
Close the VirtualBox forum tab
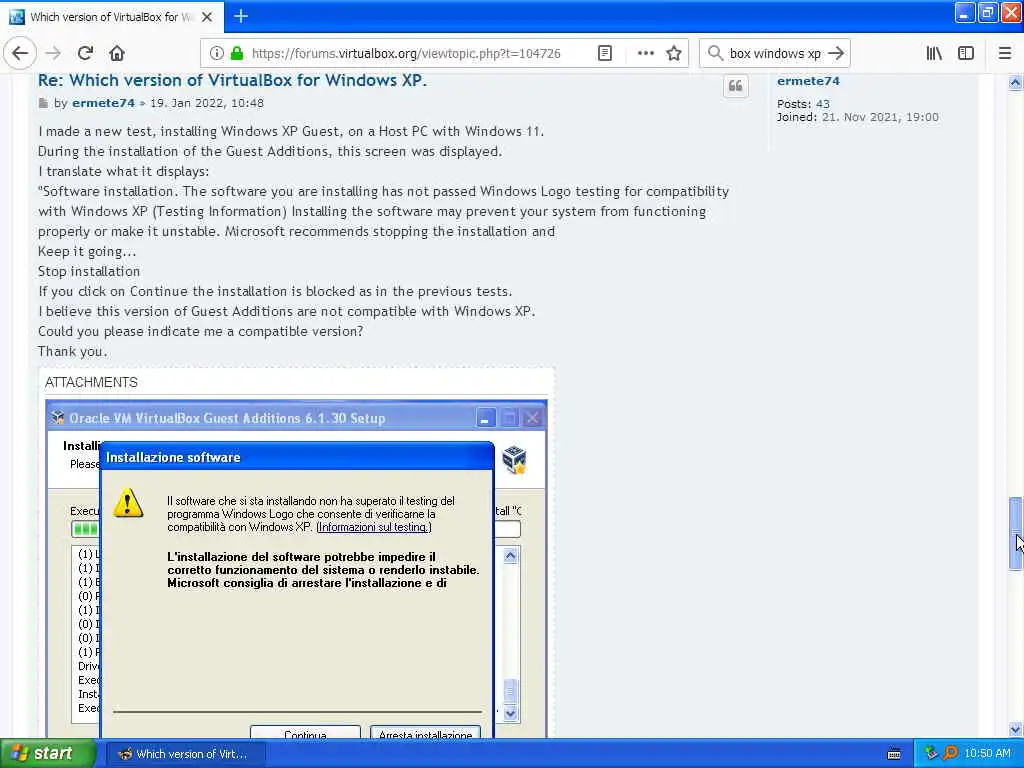[207, 17]
